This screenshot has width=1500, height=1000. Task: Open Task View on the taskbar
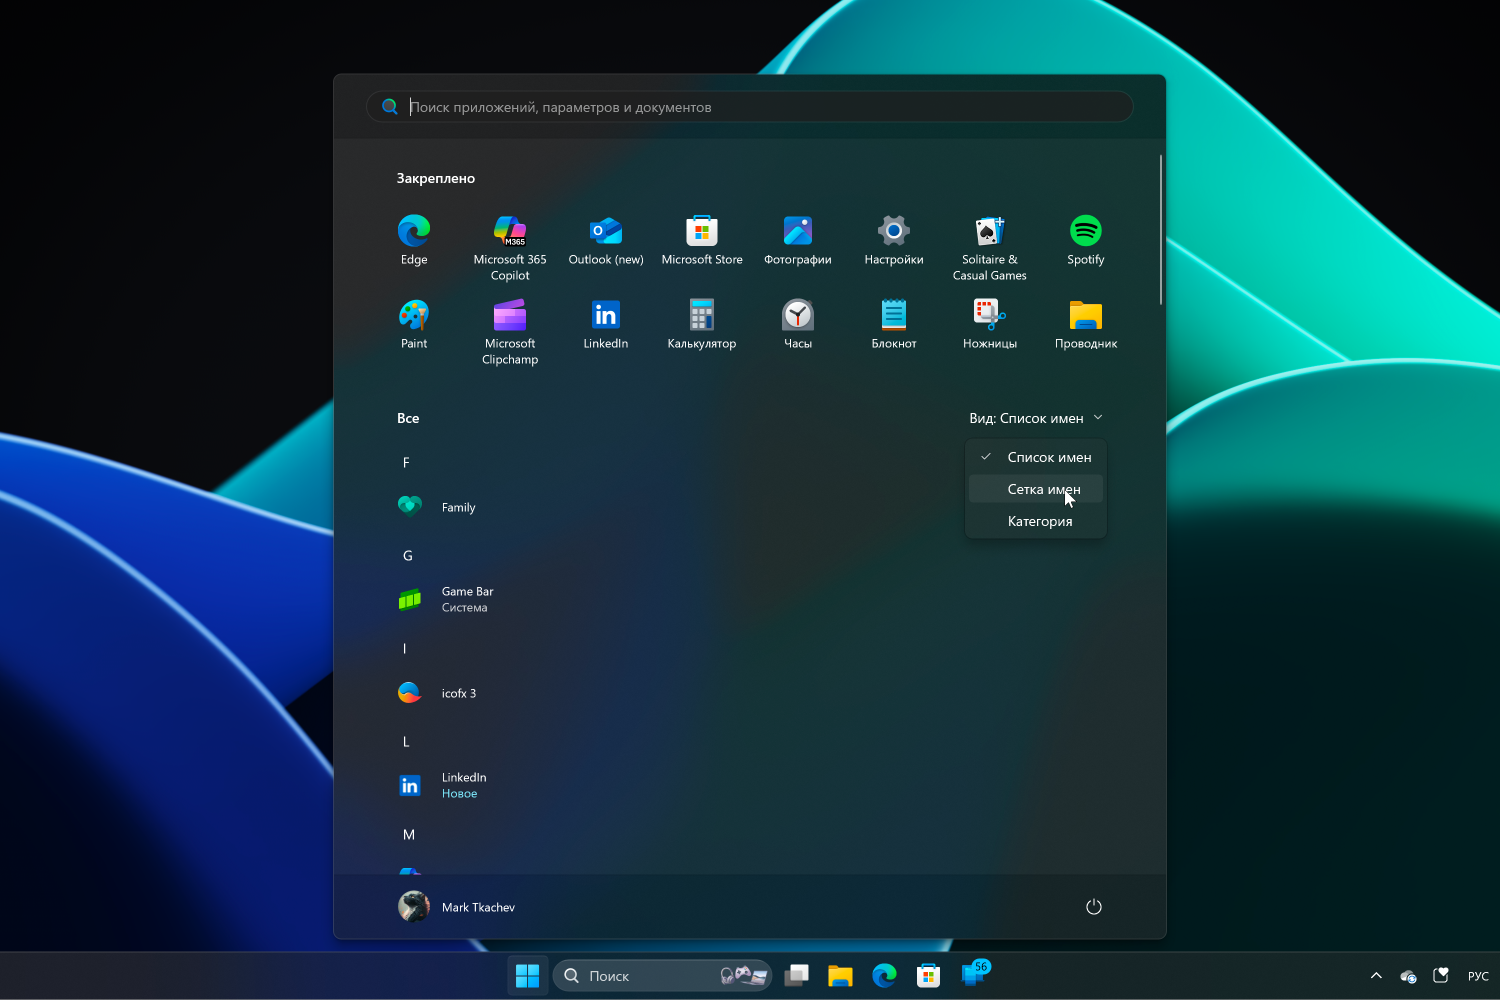point(797,976)
